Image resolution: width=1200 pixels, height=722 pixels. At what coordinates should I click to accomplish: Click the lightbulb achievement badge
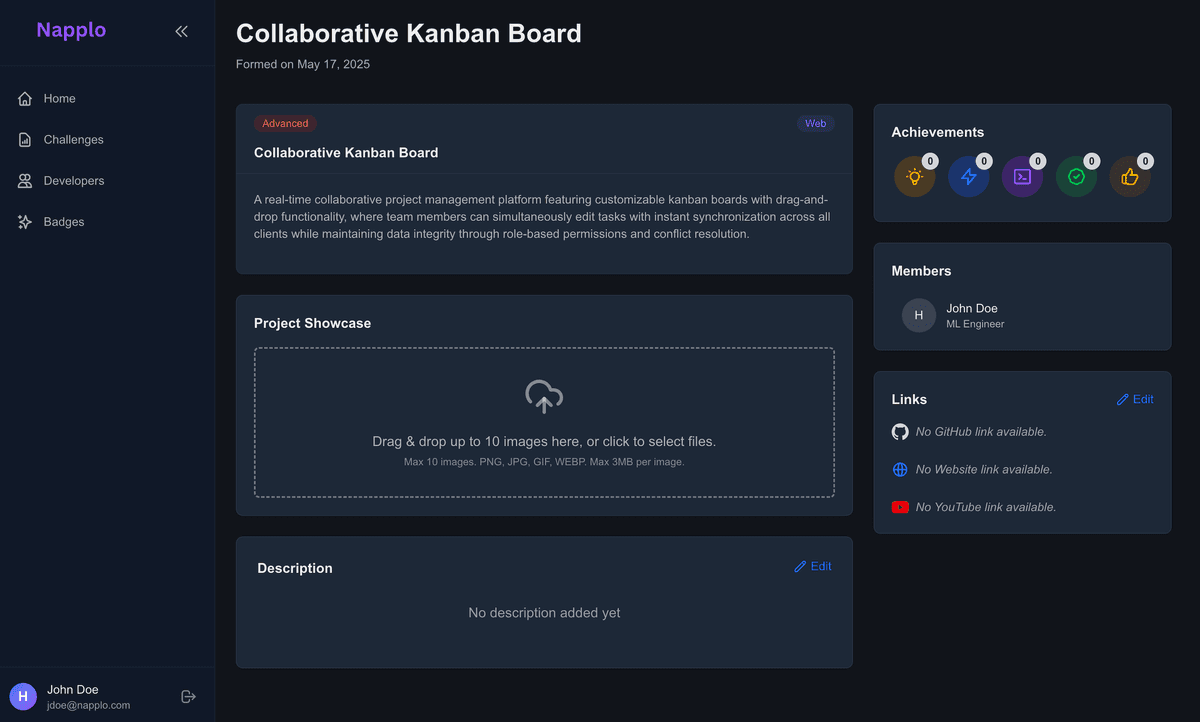(914, 177)
